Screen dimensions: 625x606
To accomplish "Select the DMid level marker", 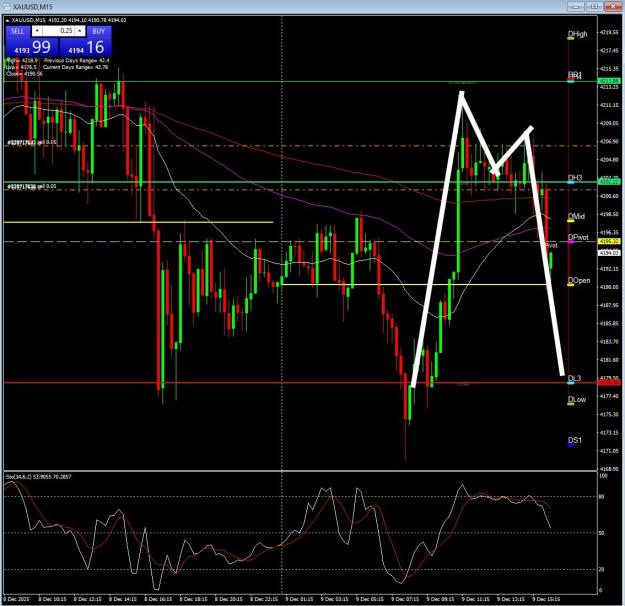I will coord(576,216).
